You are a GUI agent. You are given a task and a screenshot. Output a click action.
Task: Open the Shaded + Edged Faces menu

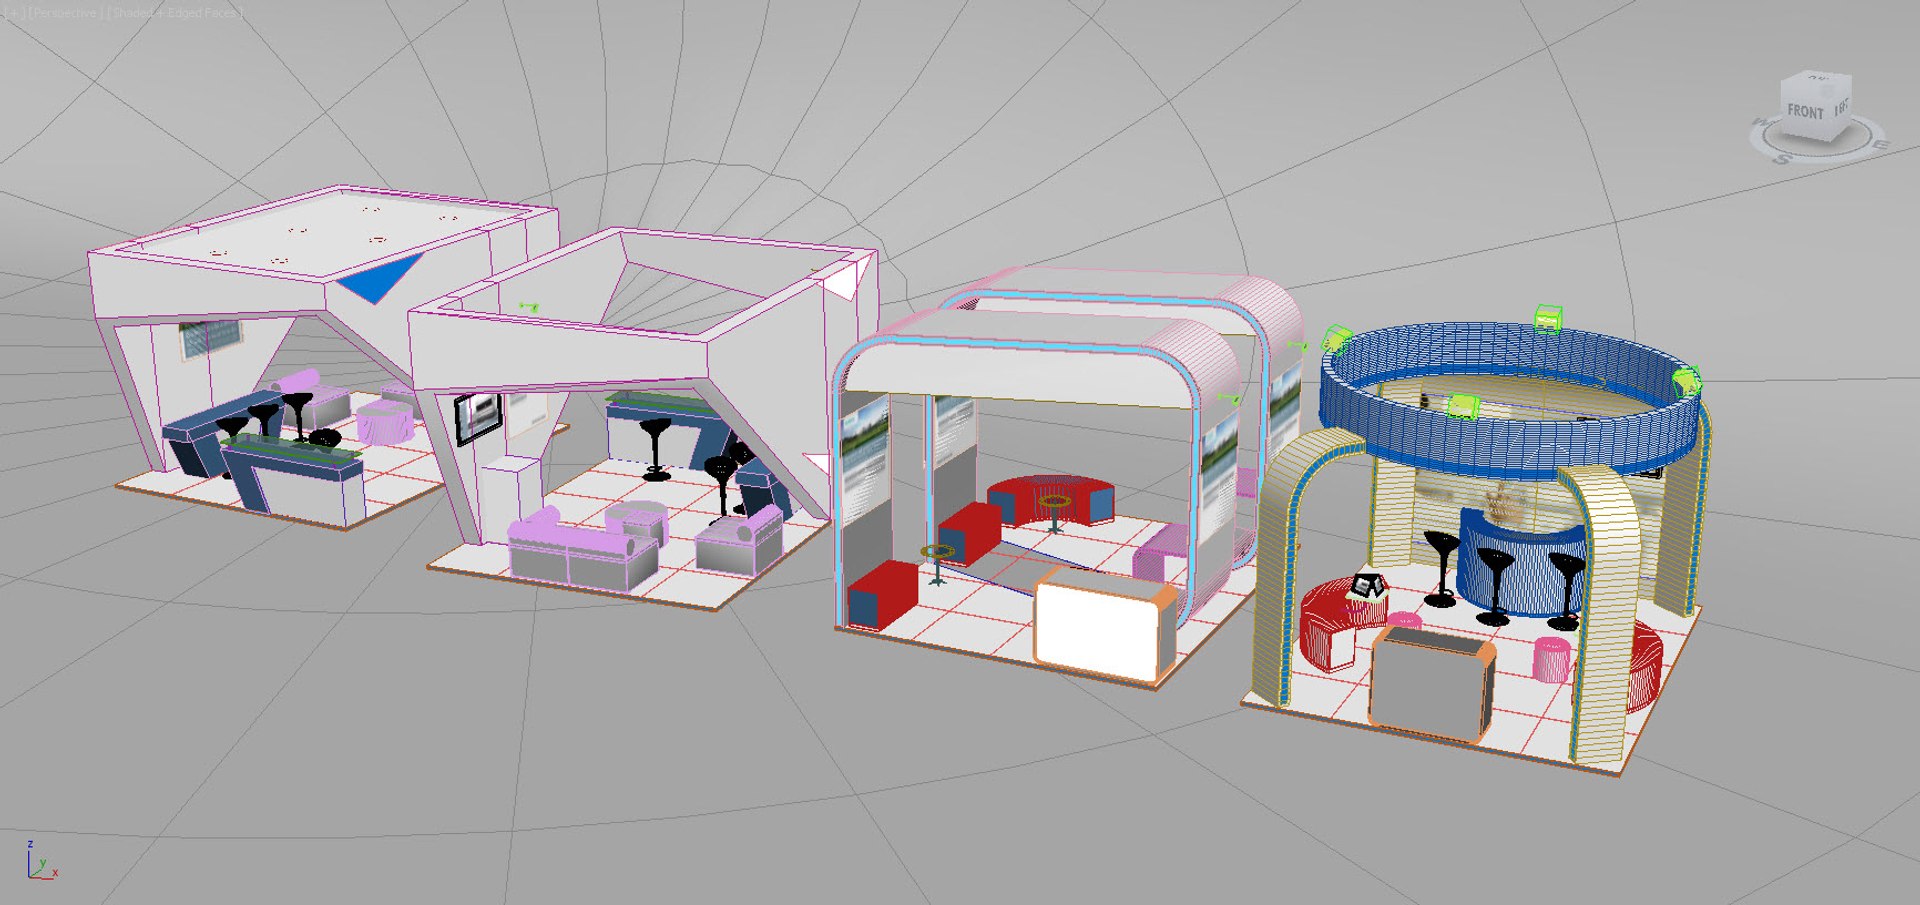pyautogui.click(x=176, y=13)
